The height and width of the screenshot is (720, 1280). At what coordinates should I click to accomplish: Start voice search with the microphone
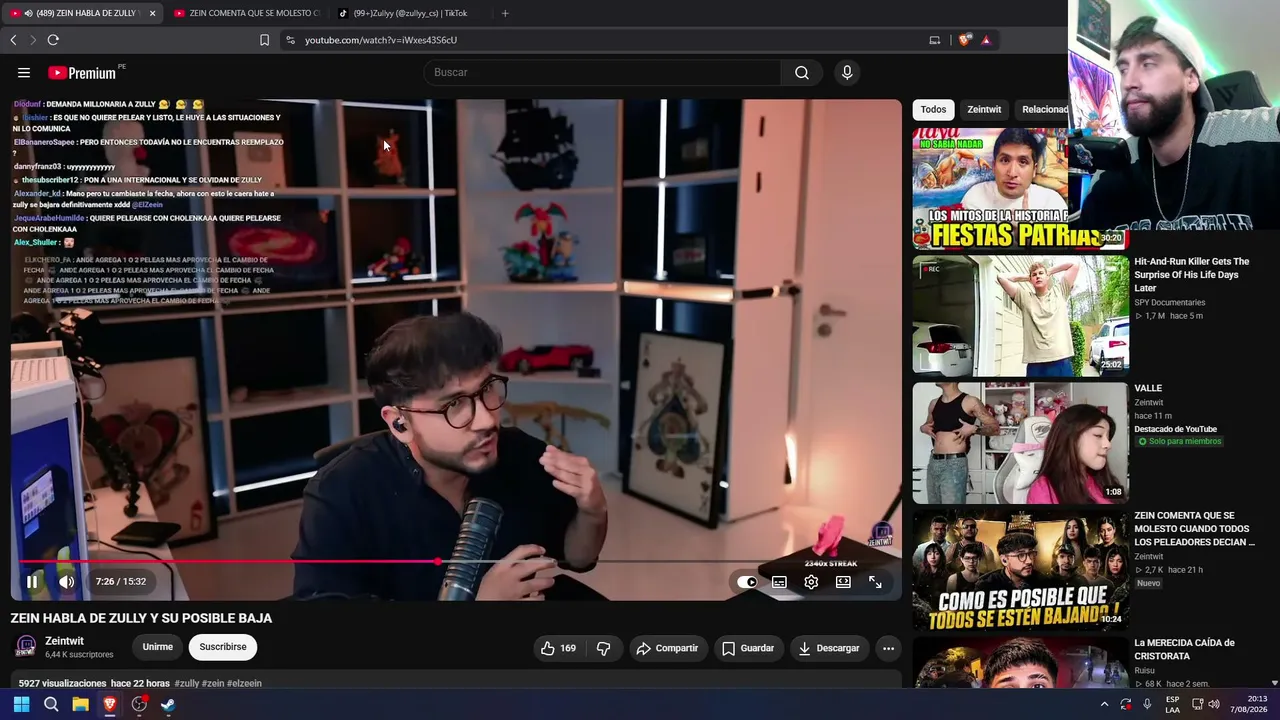pyautogui.click(x=847, y=72)
